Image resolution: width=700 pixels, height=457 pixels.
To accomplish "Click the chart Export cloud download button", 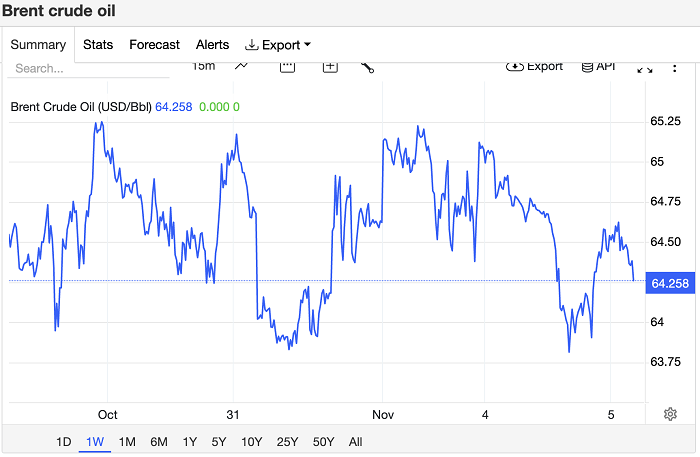I will [534, 66].
